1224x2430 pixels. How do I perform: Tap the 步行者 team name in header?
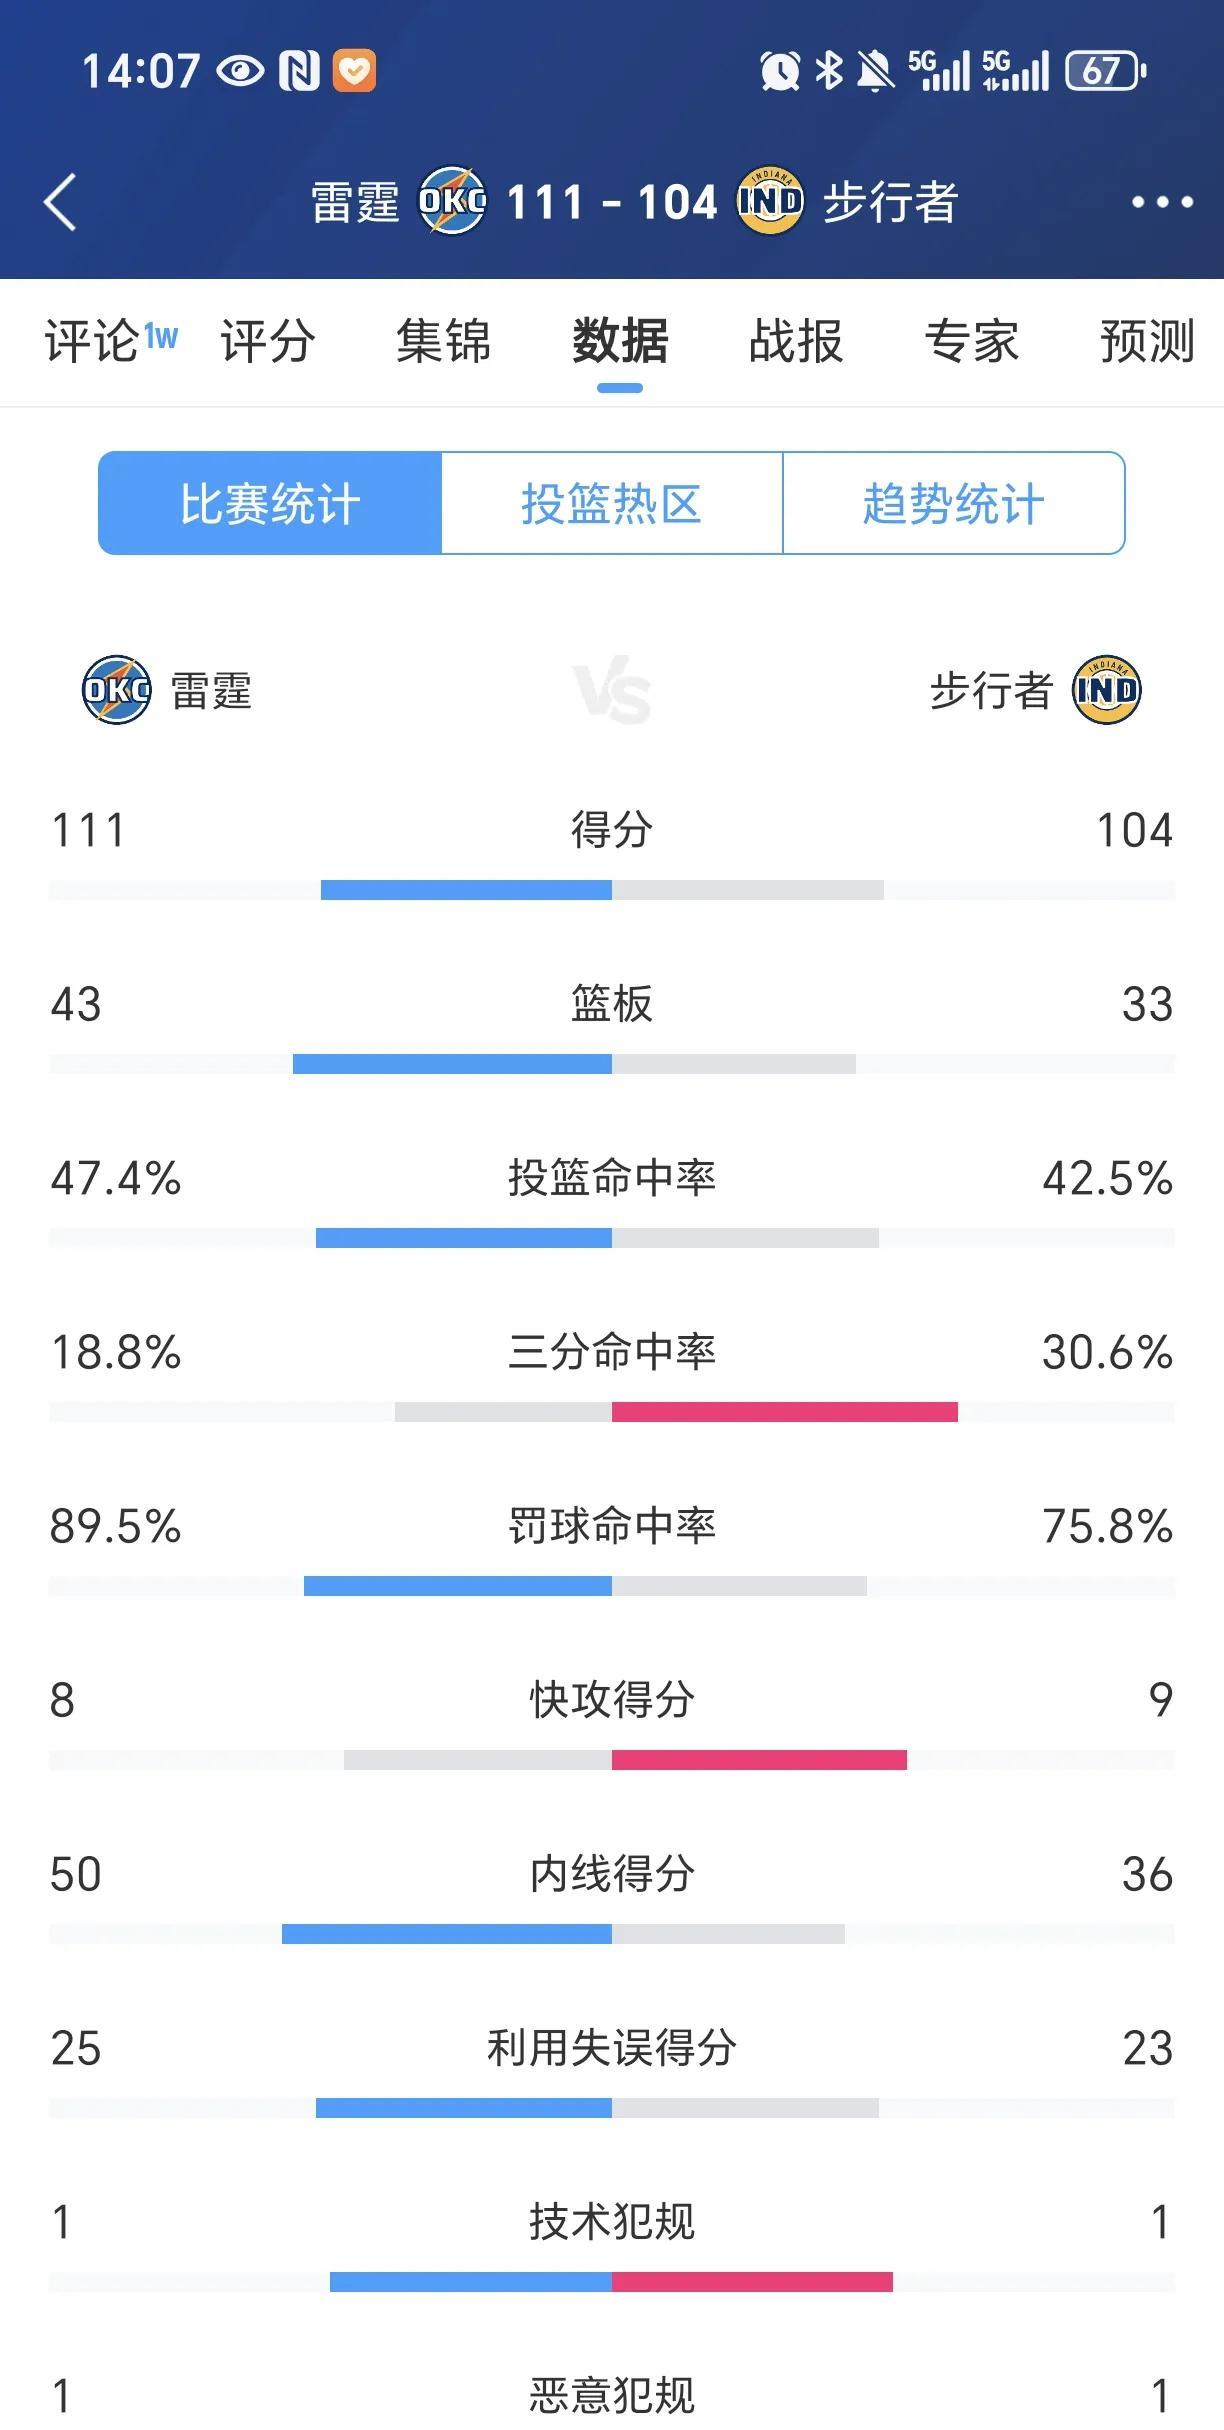coord(891,202)
